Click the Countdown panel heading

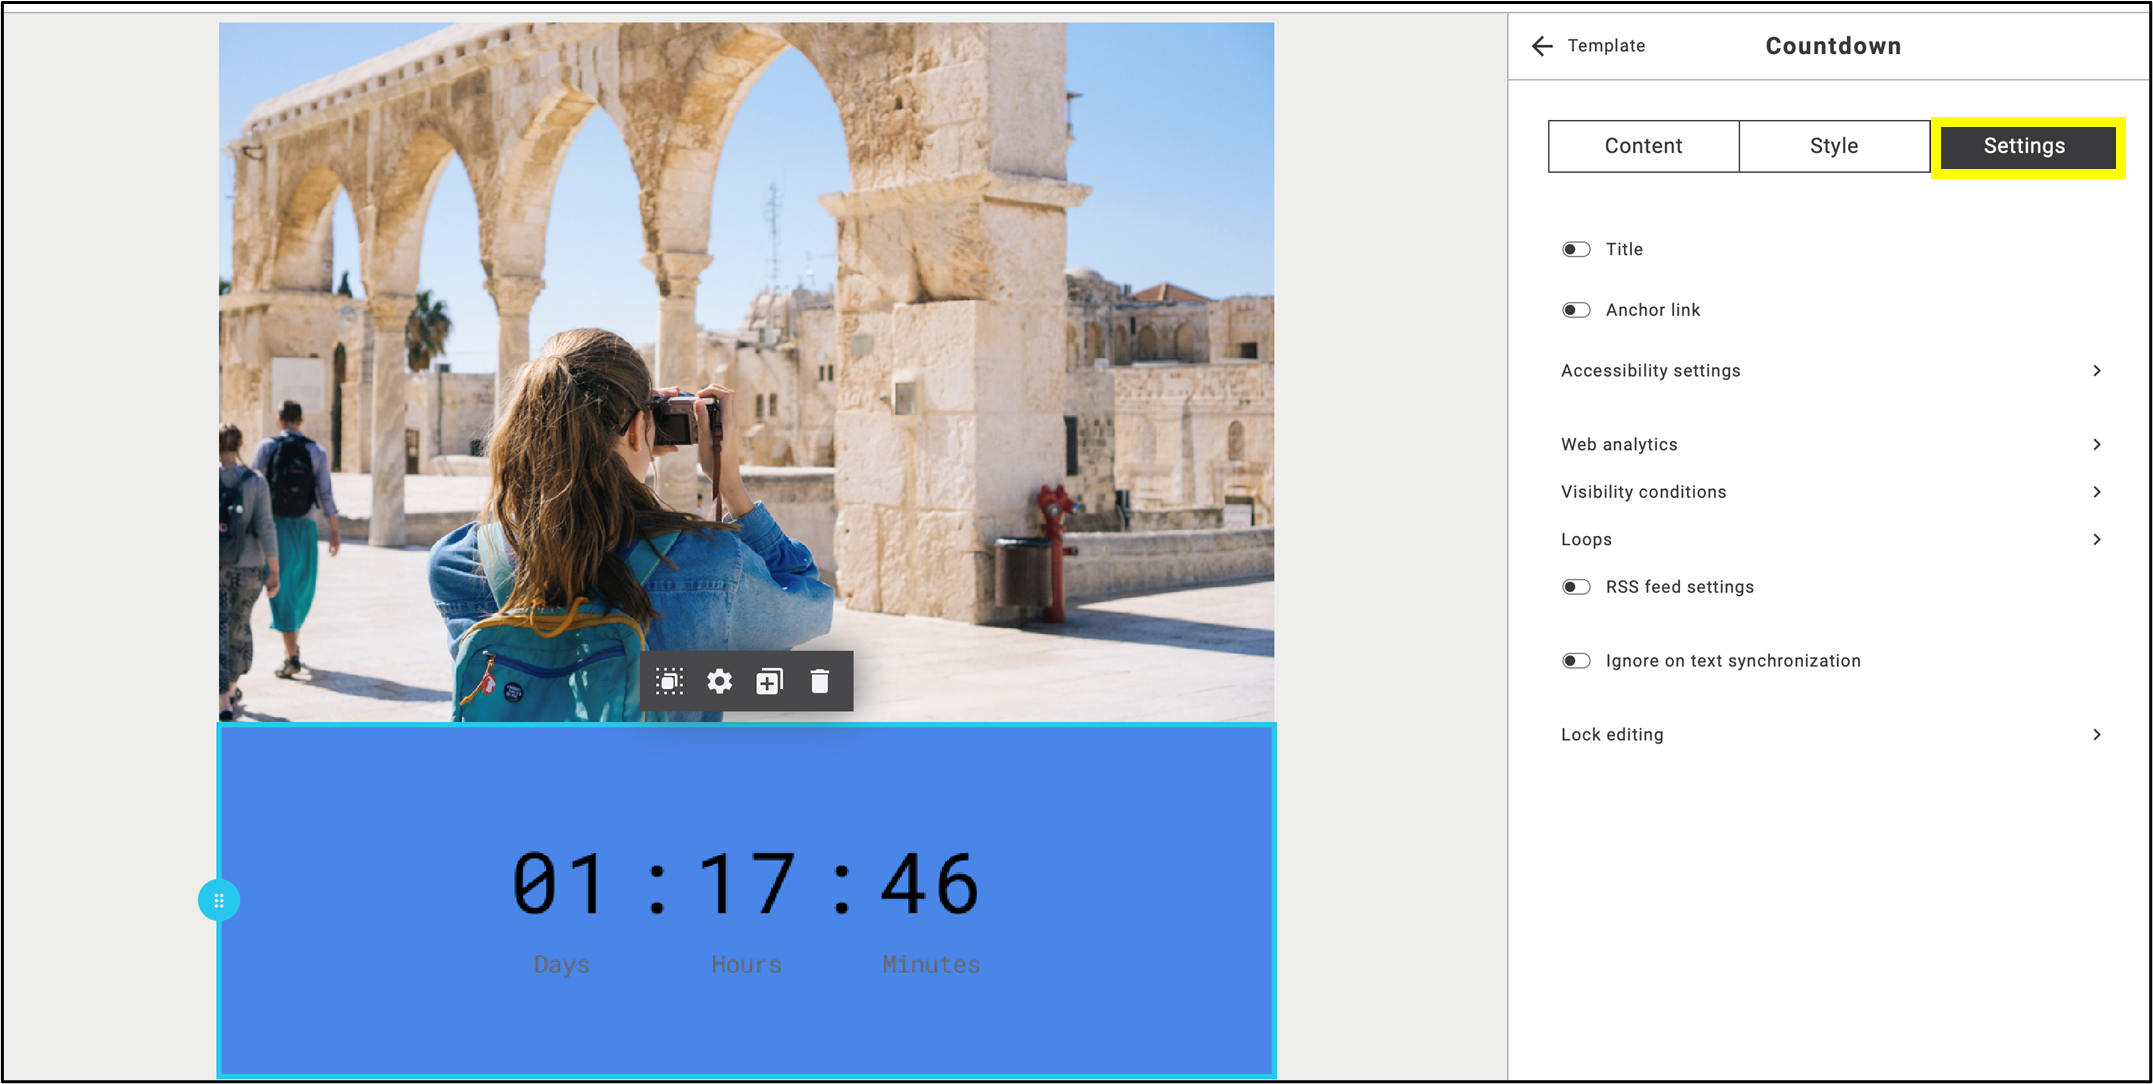(x=1833, y=46)
